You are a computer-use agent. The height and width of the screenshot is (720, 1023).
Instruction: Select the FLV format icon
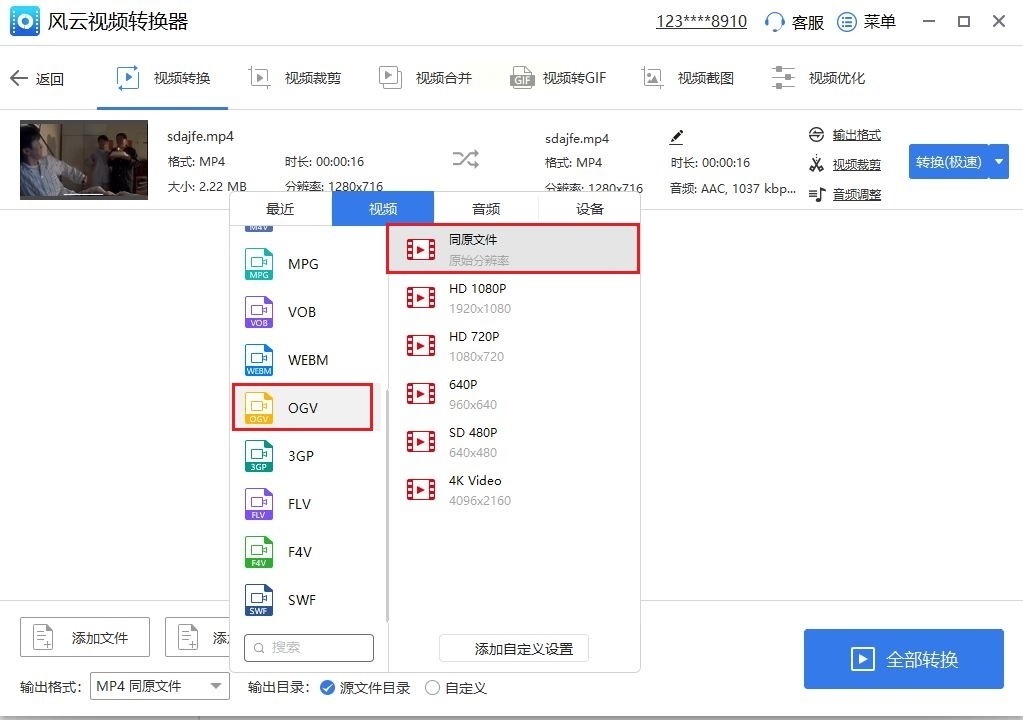coord(259,504)
